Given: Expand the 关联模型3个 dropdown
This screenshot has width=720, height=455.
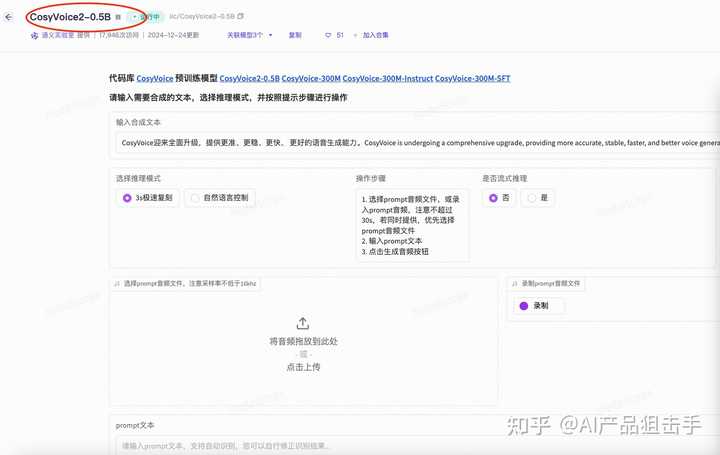Looking at the screenshot, I should click(x=250, y=35).
